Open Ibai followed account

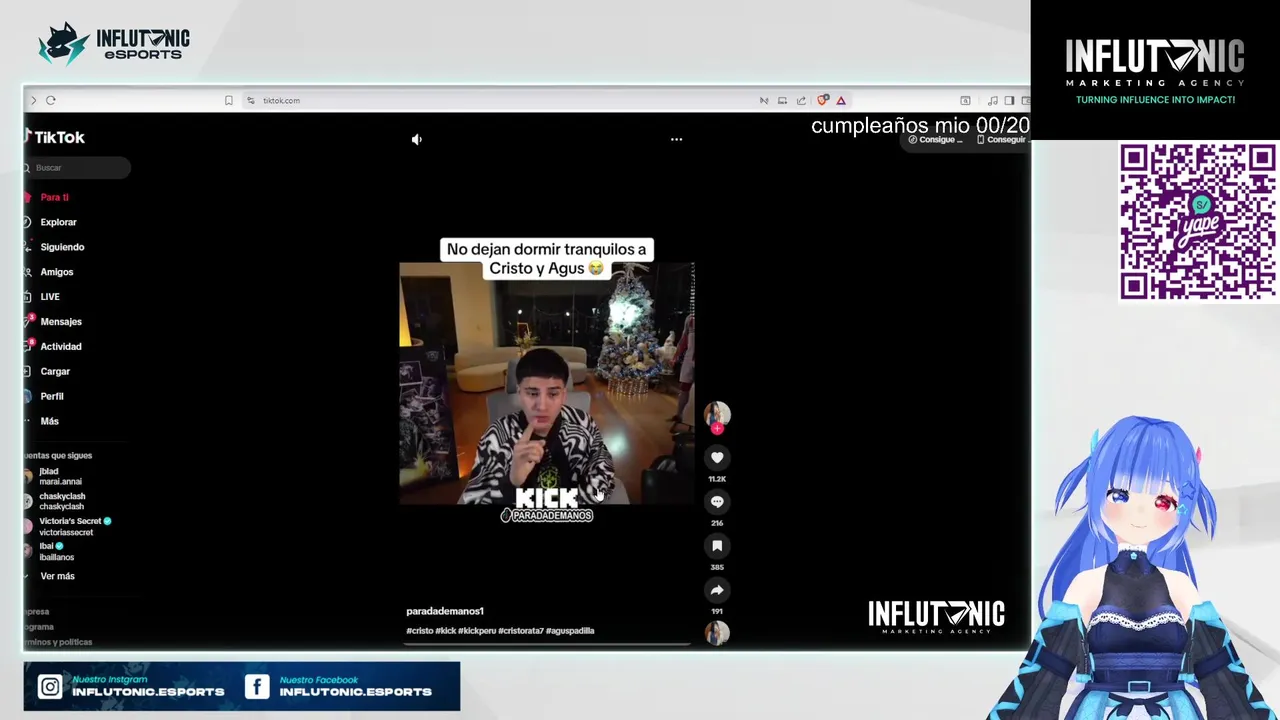click(51, 551)
